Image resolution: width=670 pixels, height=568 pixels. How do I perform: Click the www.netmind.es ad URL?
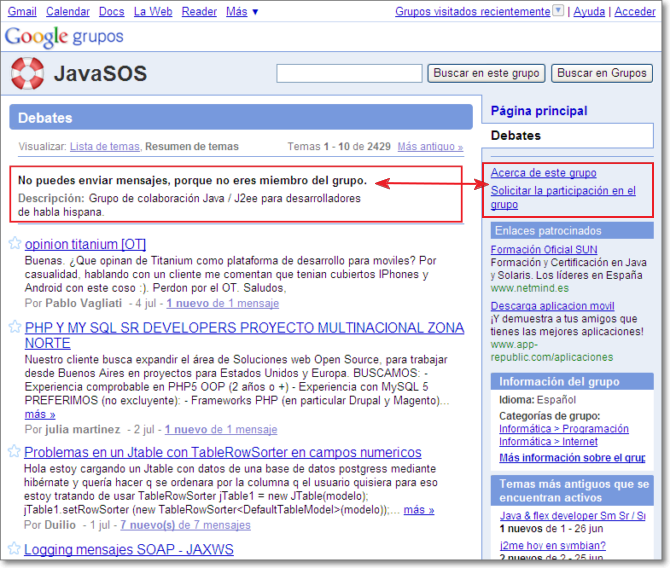click(x=529, y=288)
